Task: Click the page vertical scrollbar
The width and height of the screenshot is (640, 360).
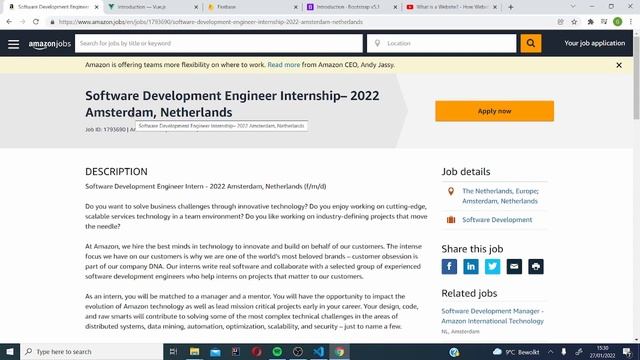Action: click(636, 78)
